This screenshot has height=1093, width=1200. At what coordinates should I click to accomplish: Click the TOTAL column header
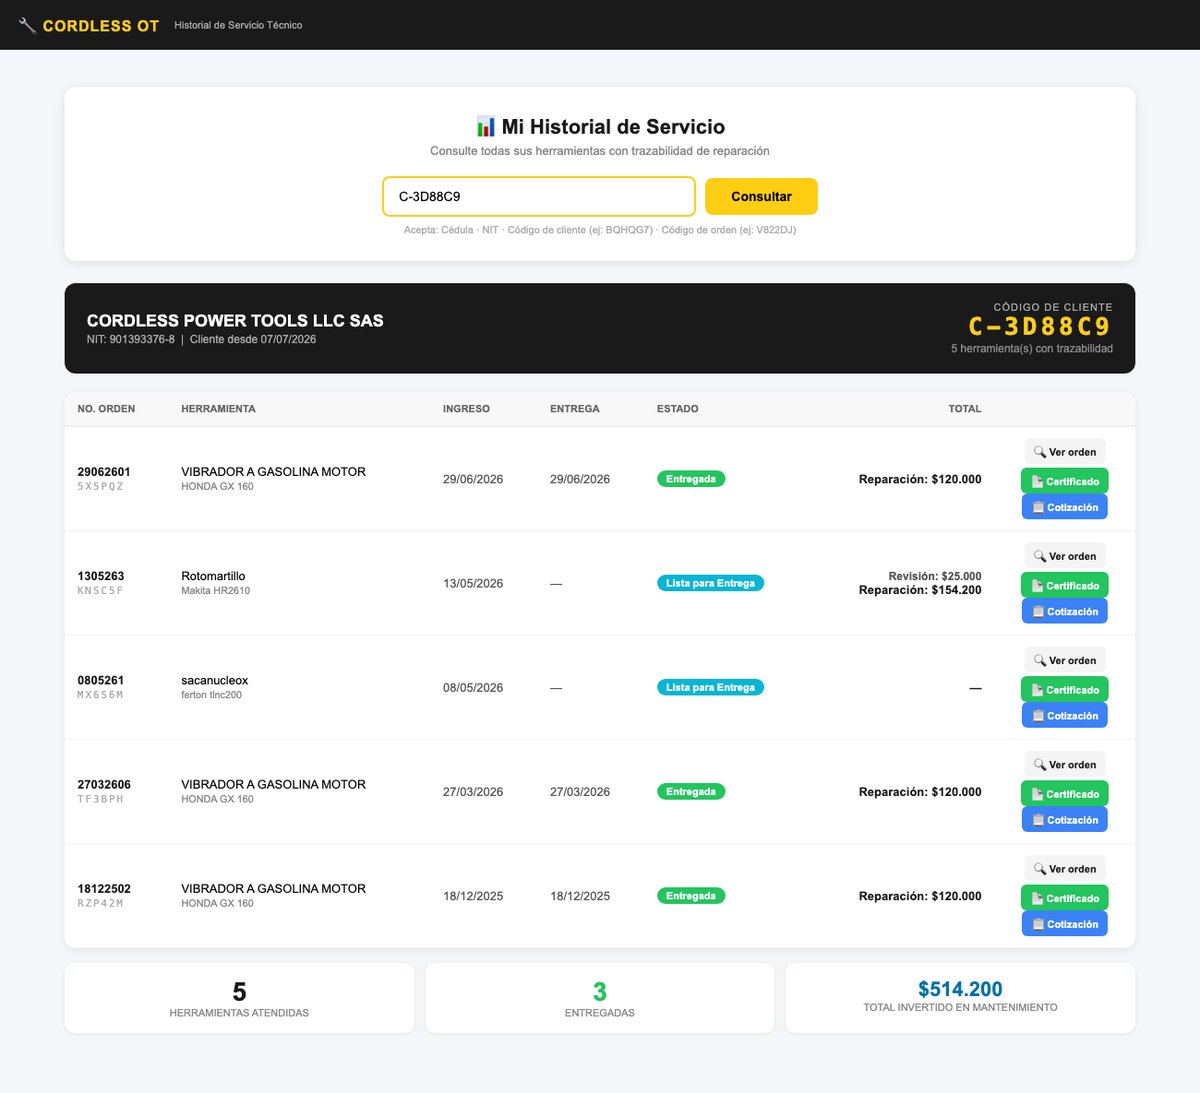965,409
